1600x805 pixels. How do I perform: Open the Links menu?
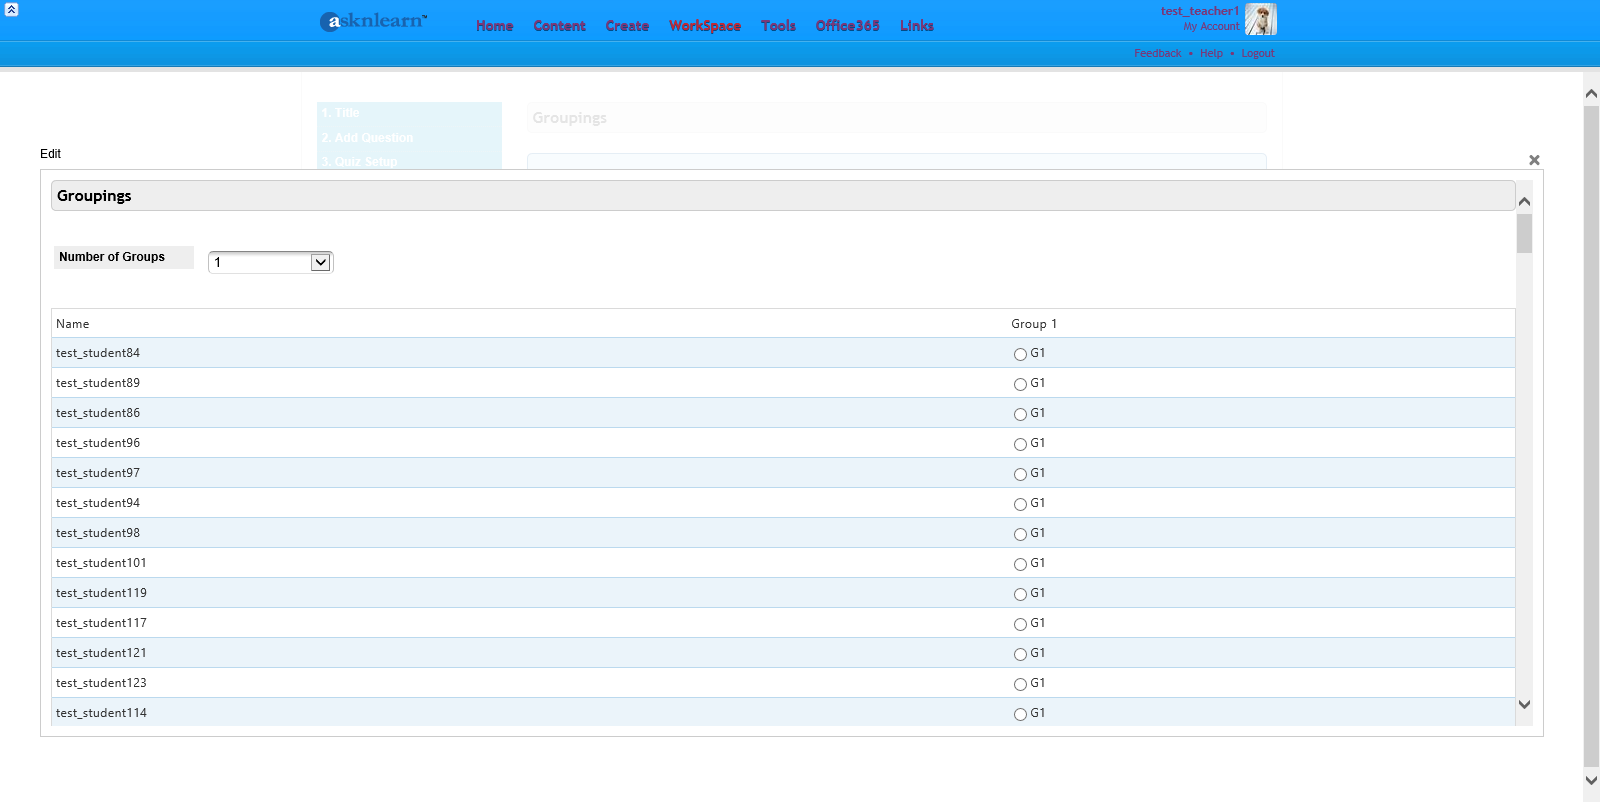(917, 26)
